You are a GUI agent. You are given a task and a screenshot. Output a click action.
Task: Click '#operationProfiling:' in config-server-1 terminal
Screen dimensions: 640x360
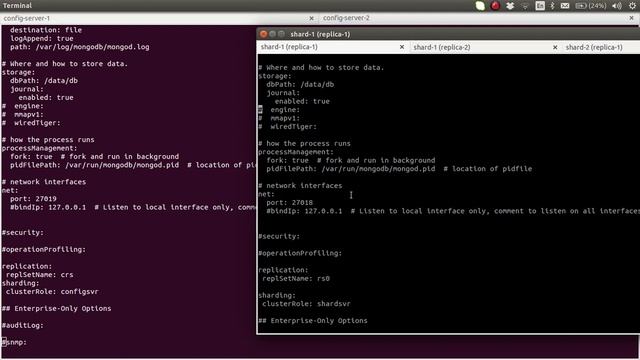tap(44, 249)
